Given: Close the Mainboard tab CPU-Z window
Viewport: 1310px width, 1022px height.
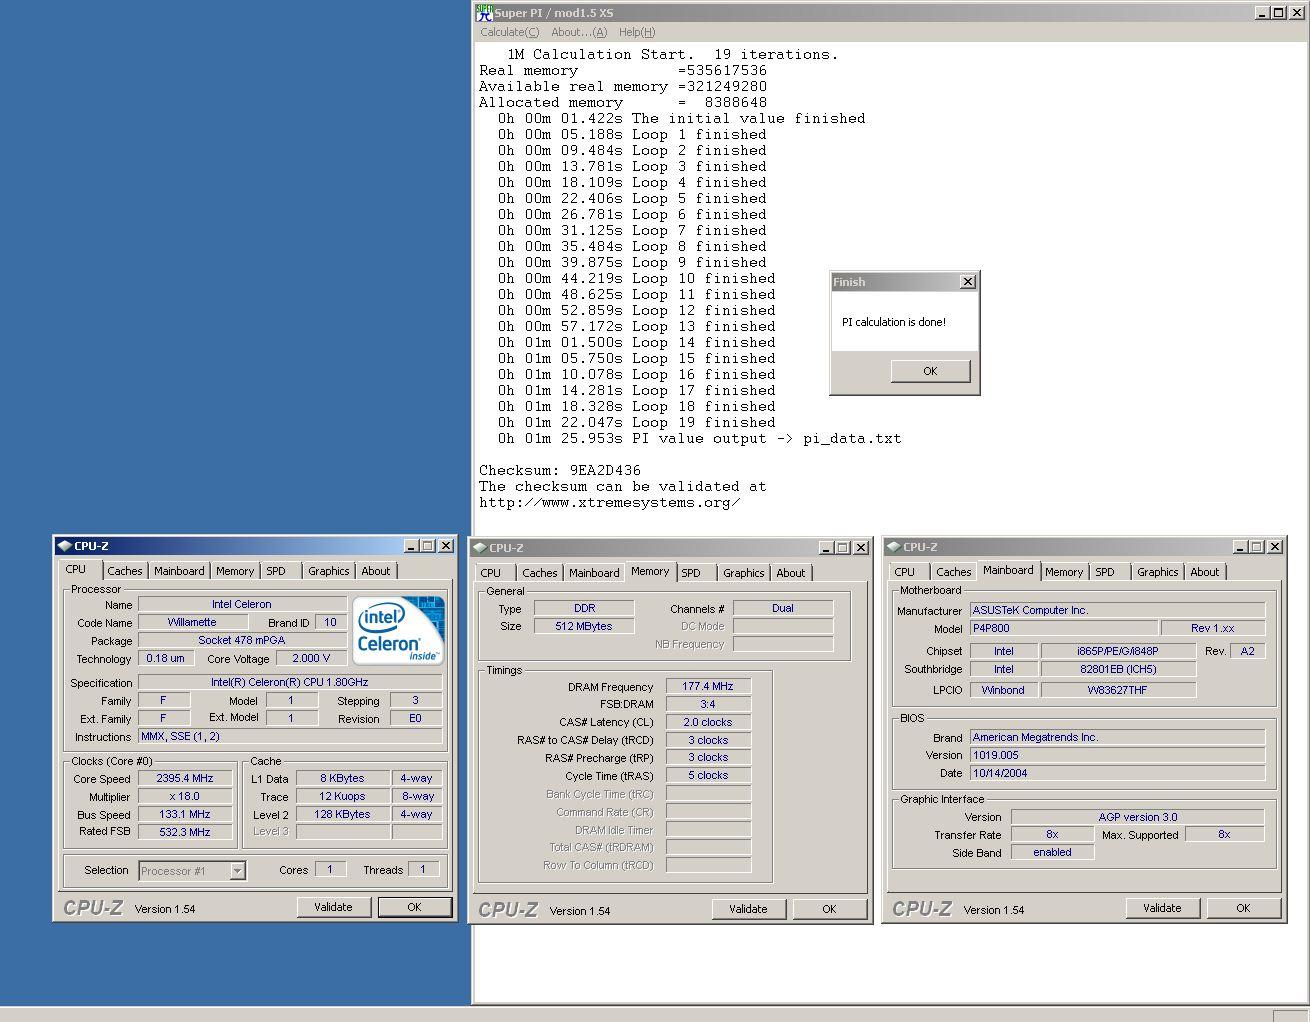Looking at the screenshot, I should click(x=1275, y=547).
